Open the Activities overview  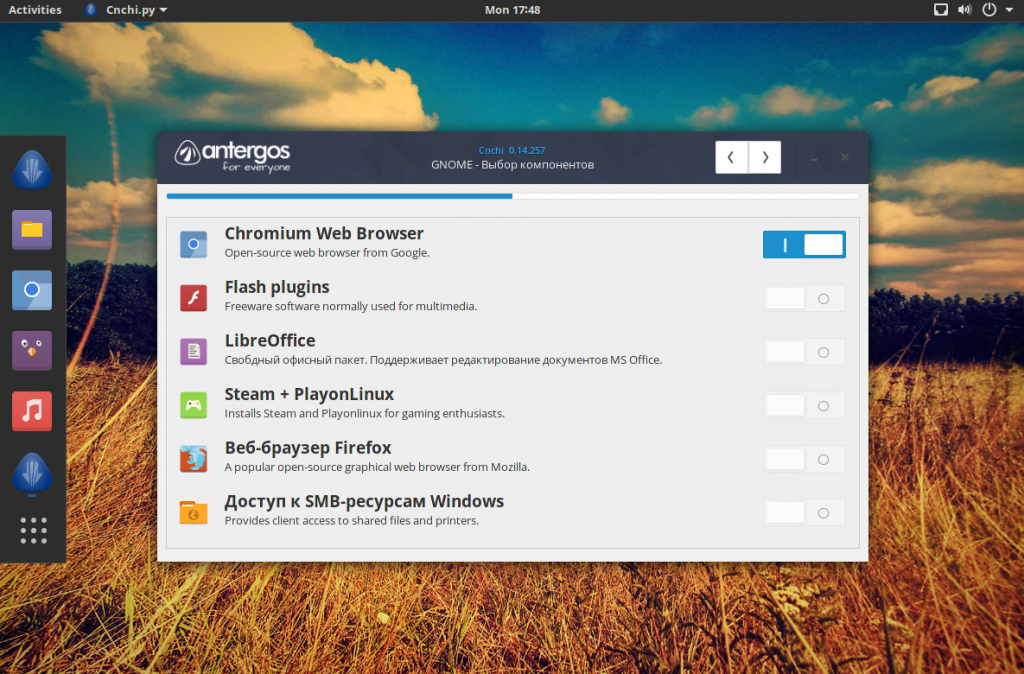[x=35, y=10]
